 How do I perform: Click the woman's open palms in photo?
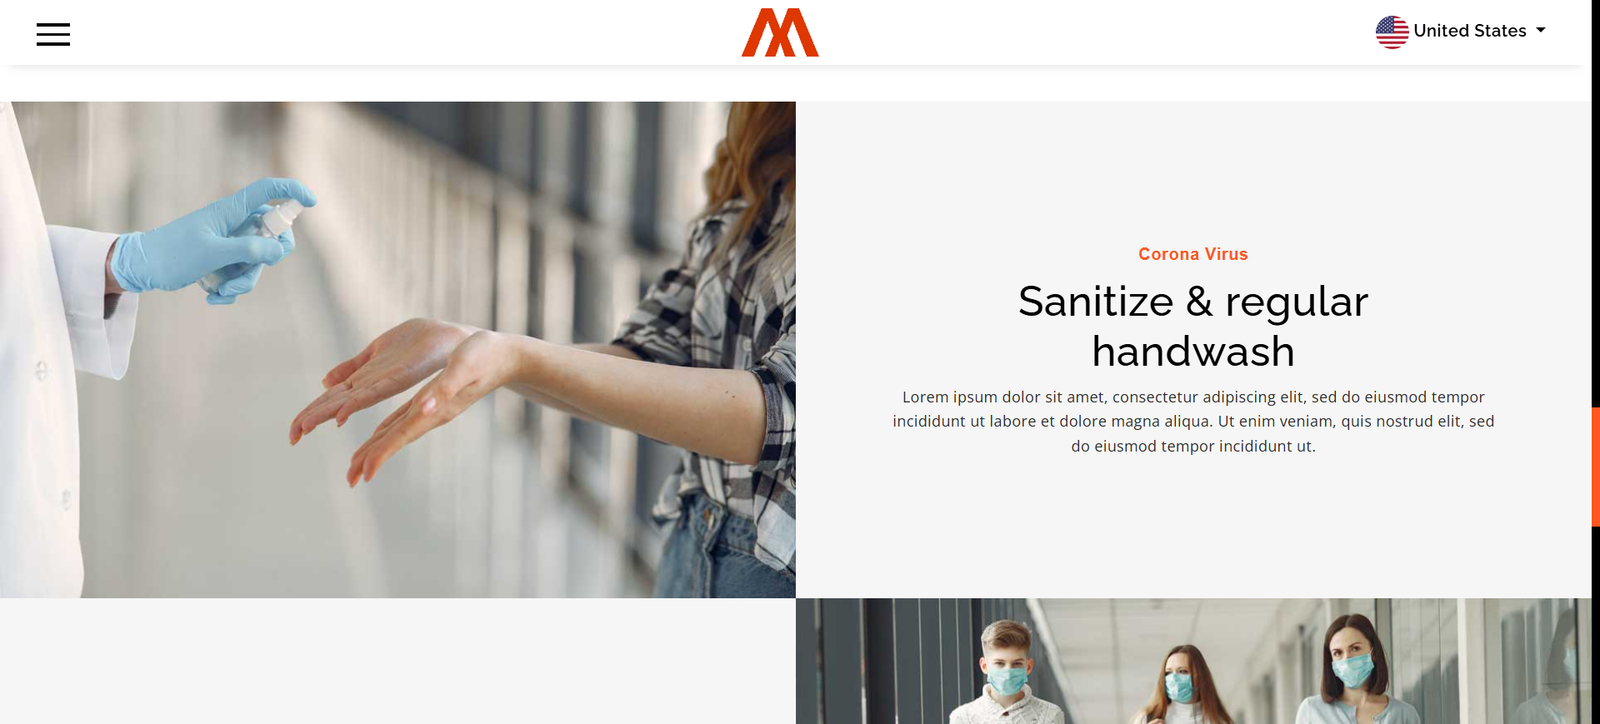click(400, 400)
